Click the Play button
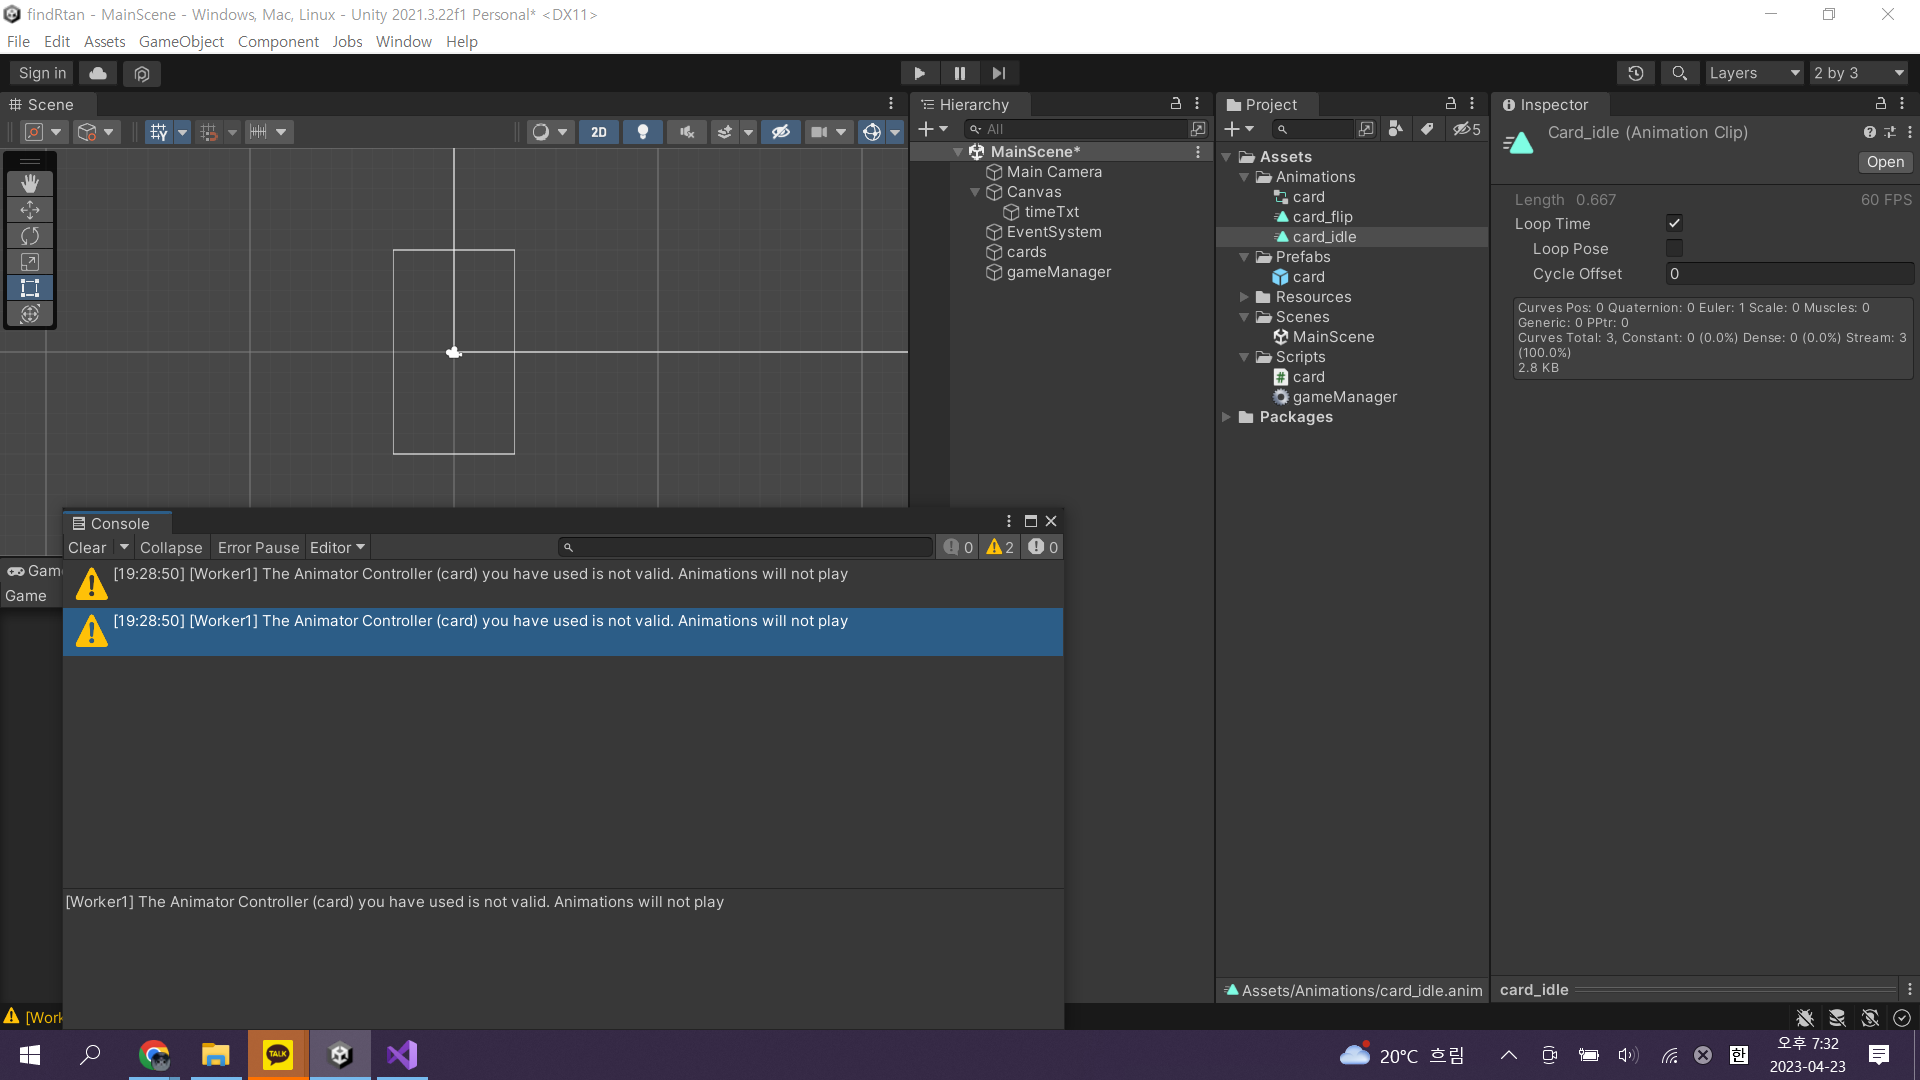1920x1080 pixels. pos(919,73)
